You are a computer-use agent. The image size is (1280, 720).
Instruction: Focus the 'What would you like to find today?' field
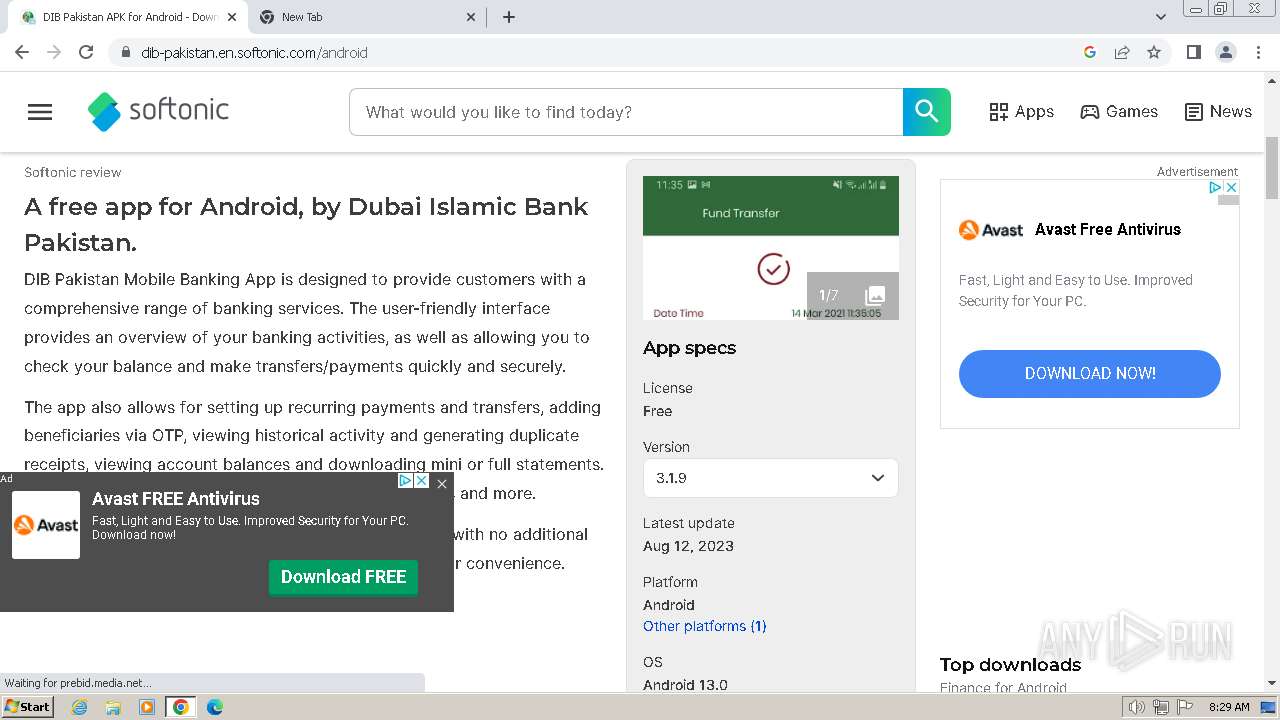(x=626, y=112)
